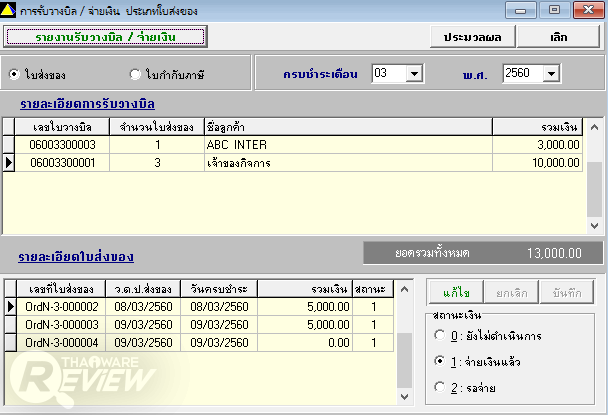Select delivery note OrdN-3-000004

point(61,342)
